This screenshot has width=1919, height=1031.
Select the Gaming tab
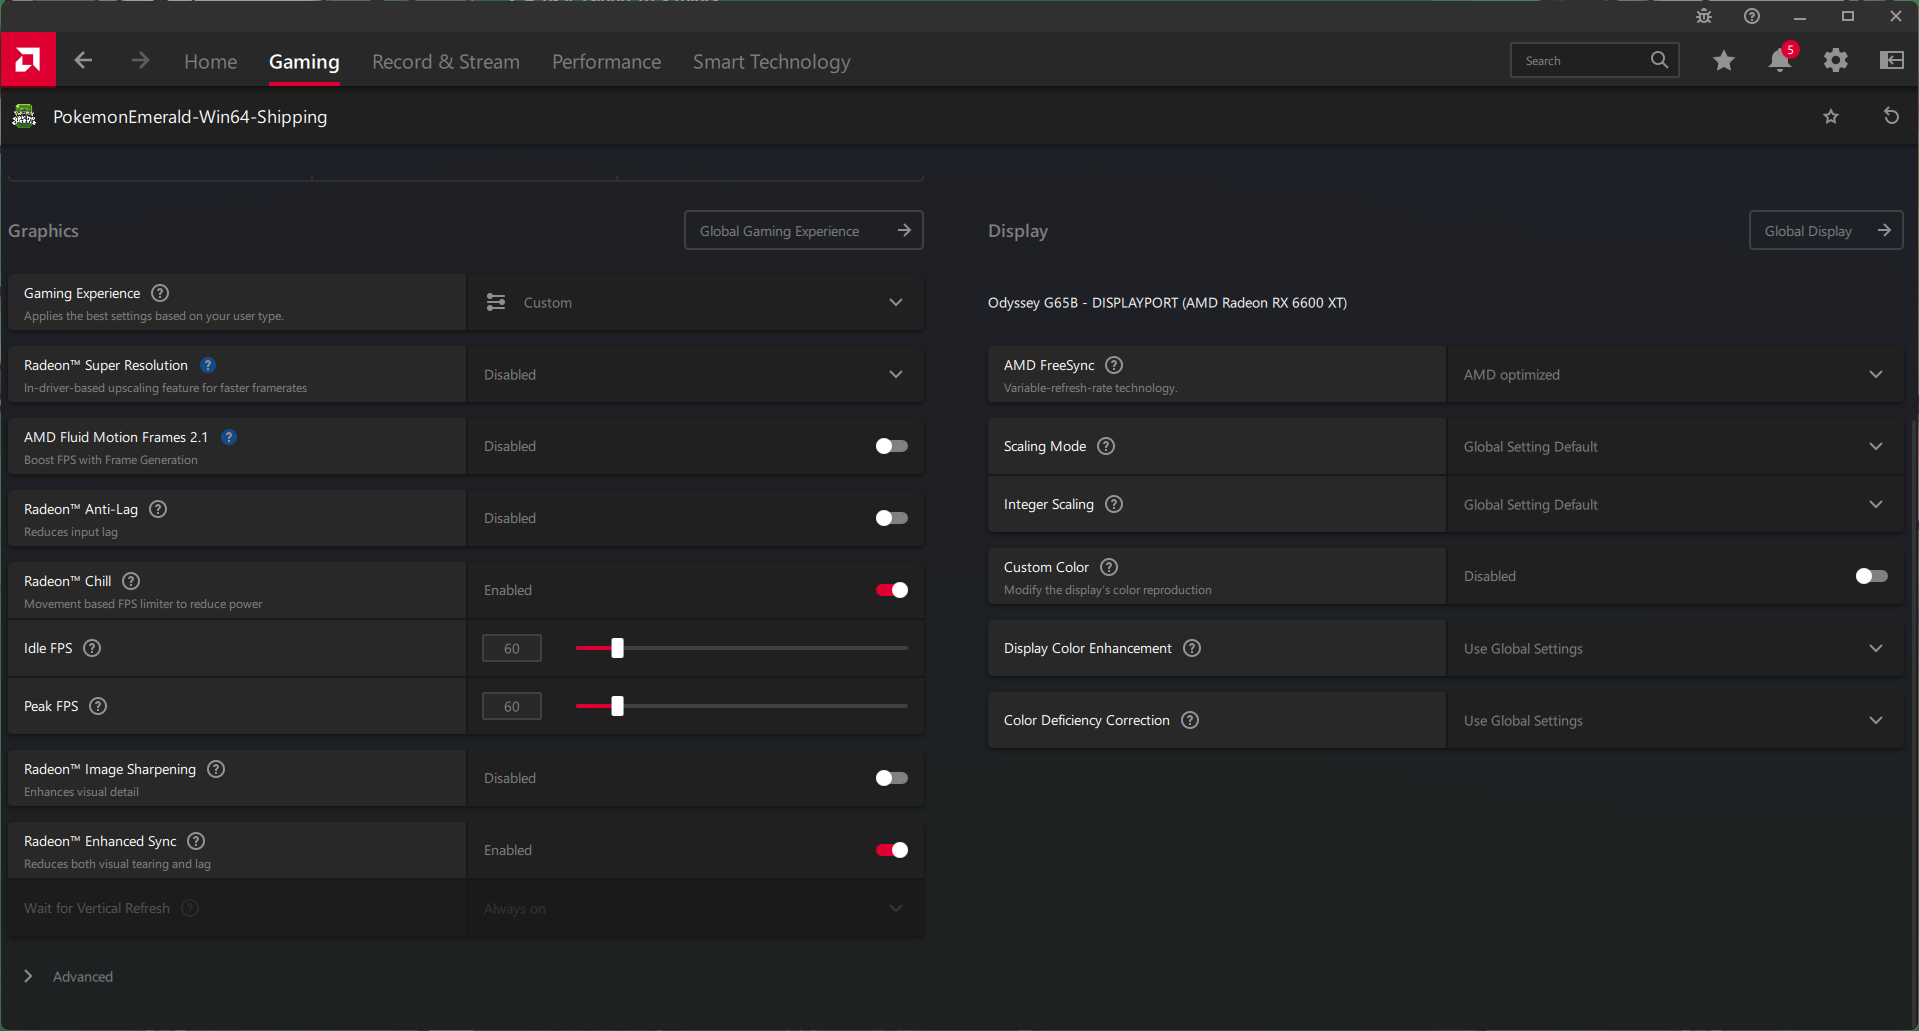point(304,61)
